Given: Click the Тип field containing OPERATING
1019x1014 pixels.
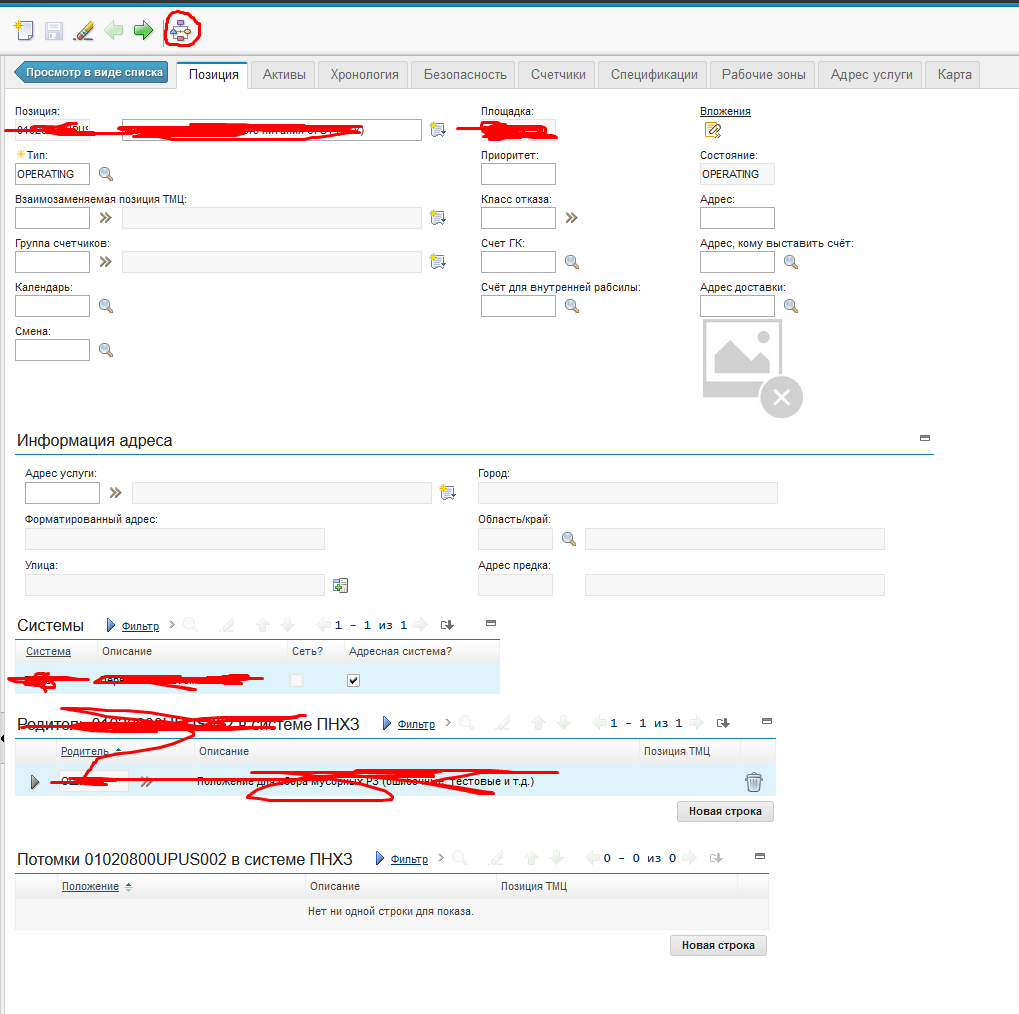Looking at the screenshot, I should pyautogui.click(x=52, y=174).
